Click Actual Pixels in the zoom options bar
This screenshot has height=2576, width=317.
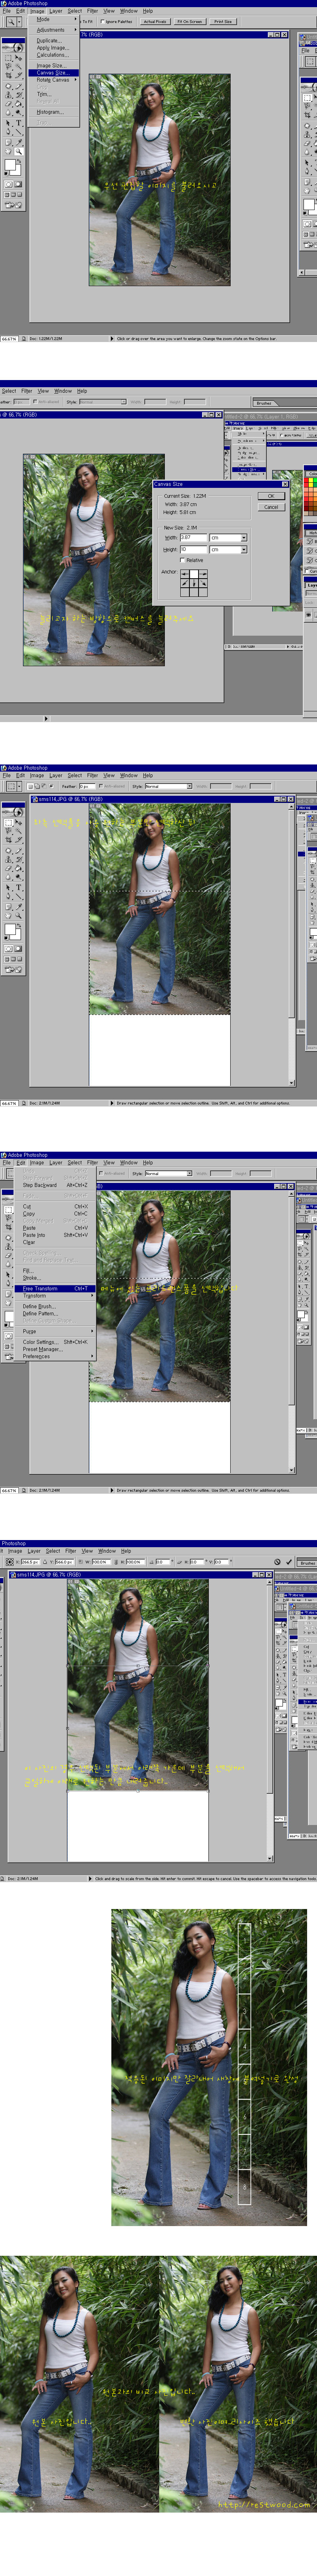click(x=155, y=21)
